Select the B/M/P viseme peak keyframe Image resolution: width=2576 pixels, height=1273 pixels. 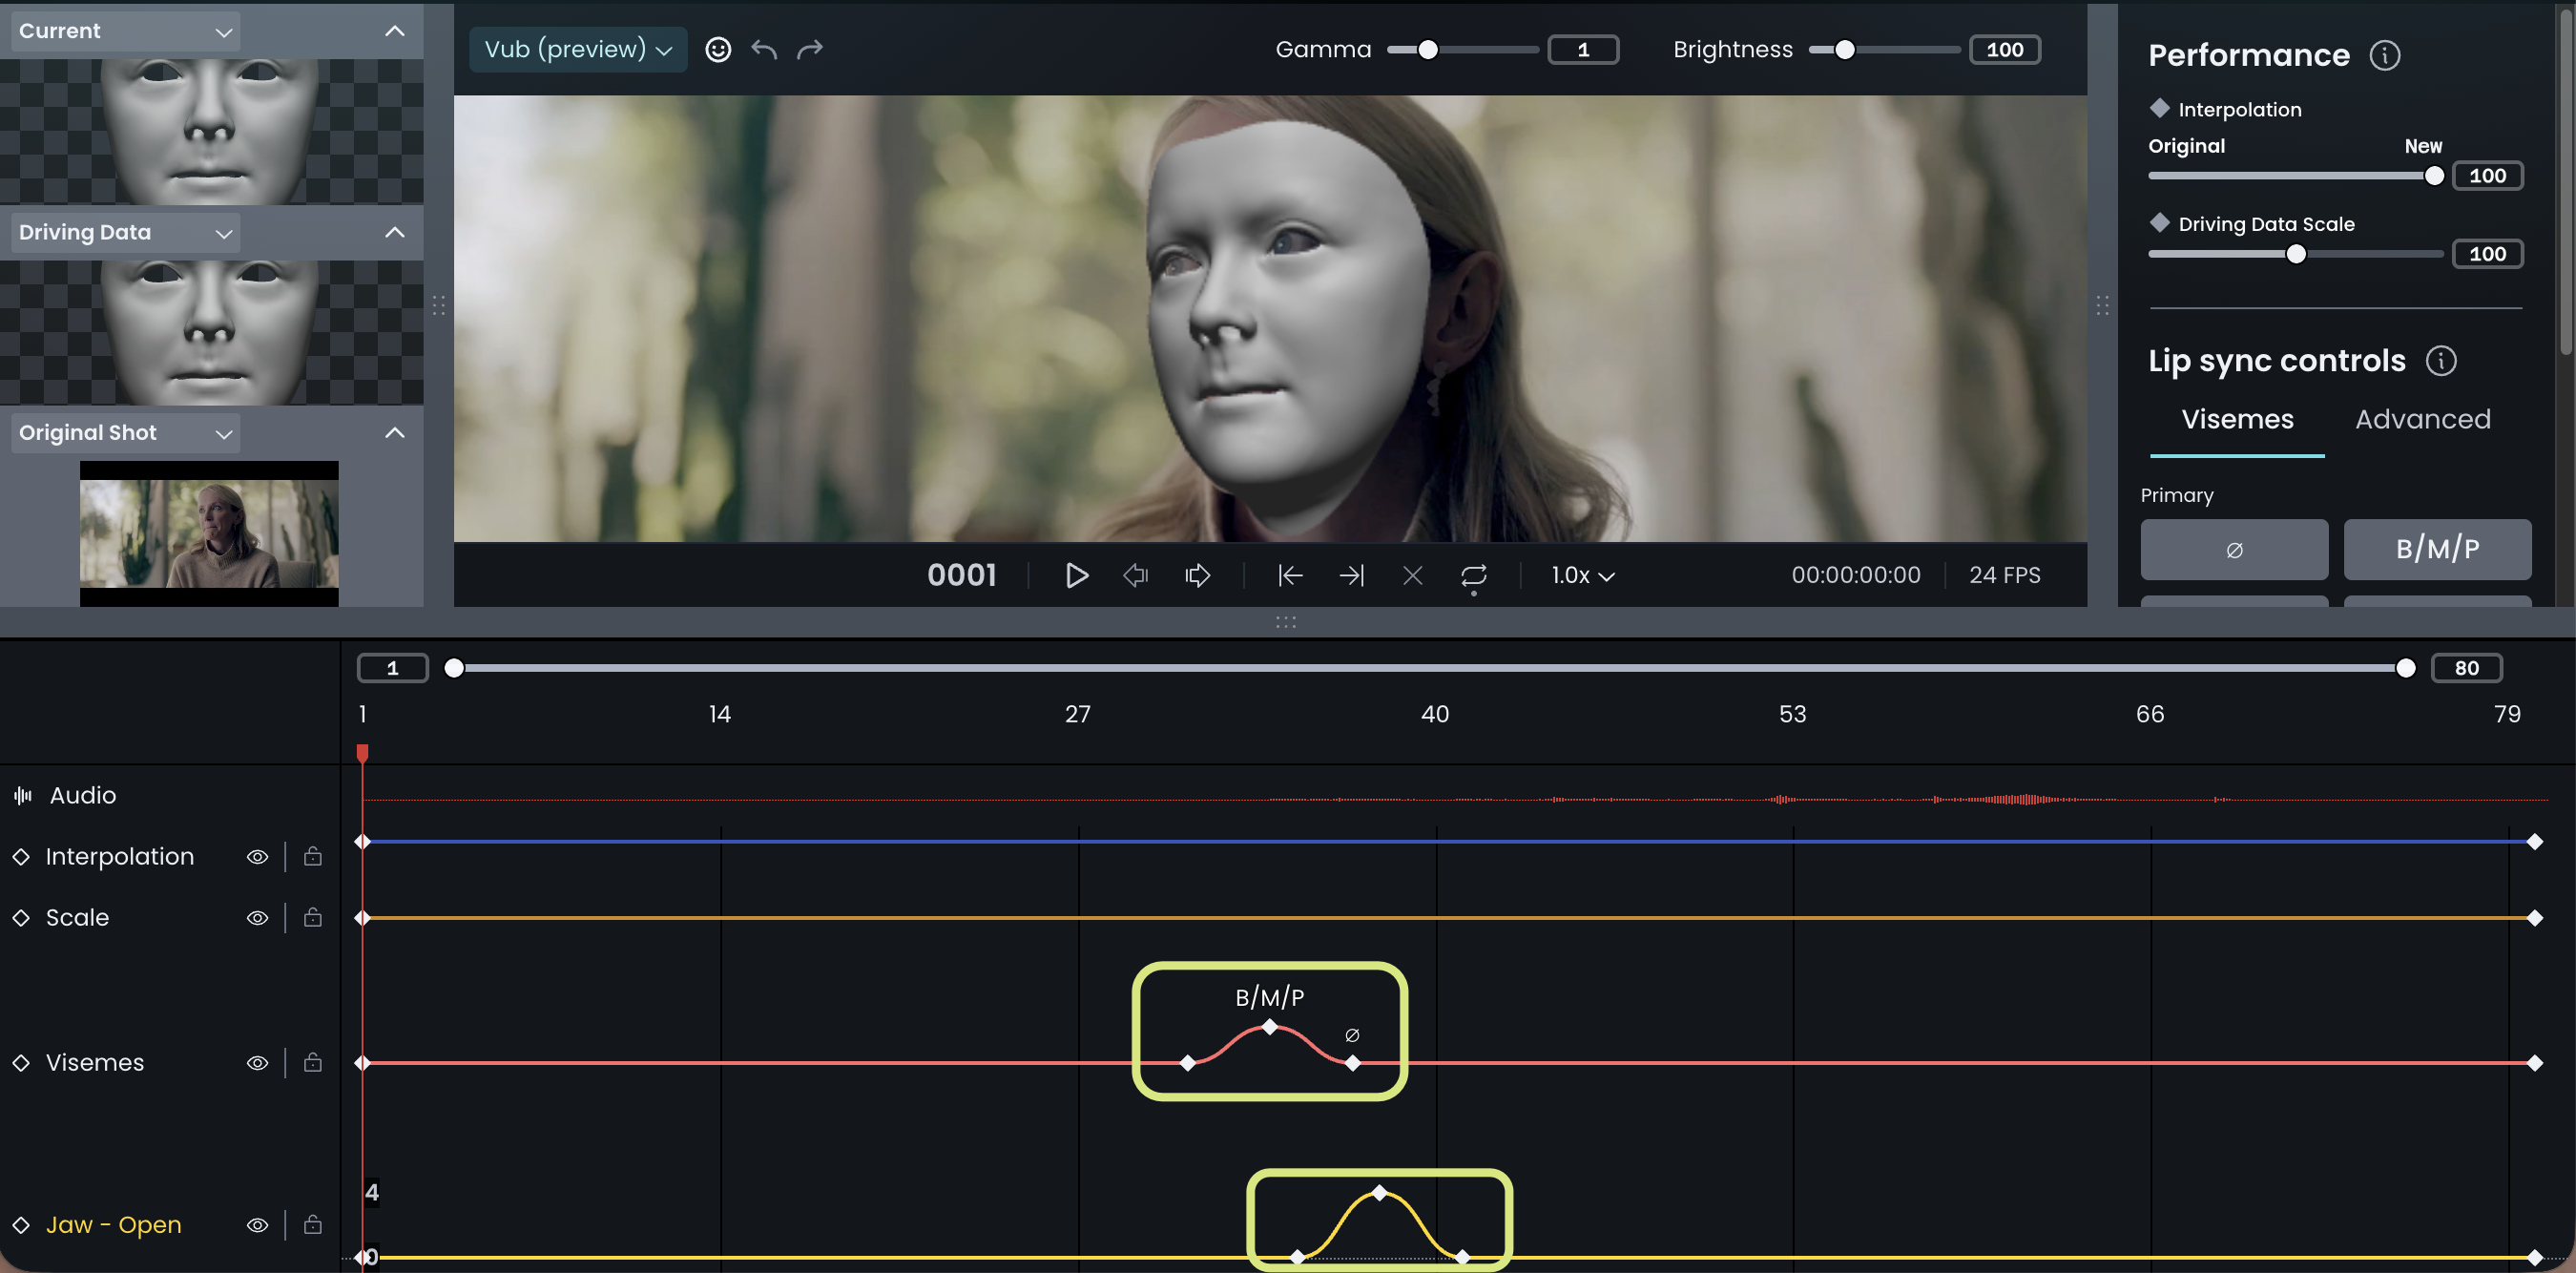pos(1269,1027)
